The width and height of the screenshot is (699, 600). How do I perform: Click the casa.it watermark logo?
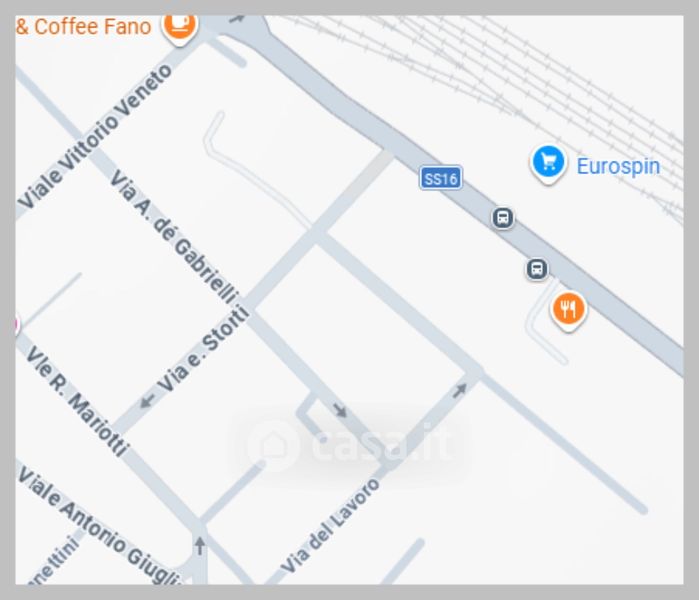click(x=350, y=444)
